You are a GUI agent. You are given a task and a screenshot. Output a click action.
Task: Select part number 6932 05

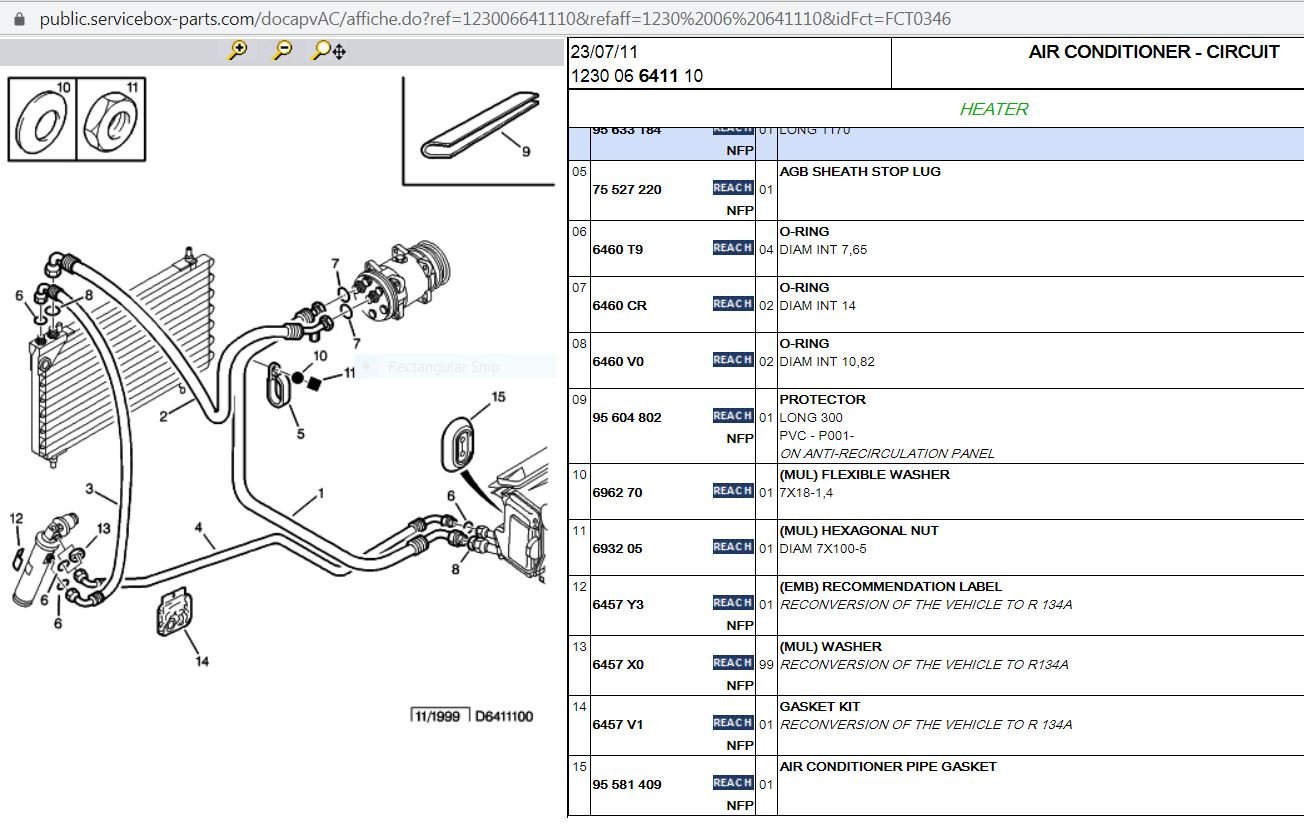pos(618,549)
